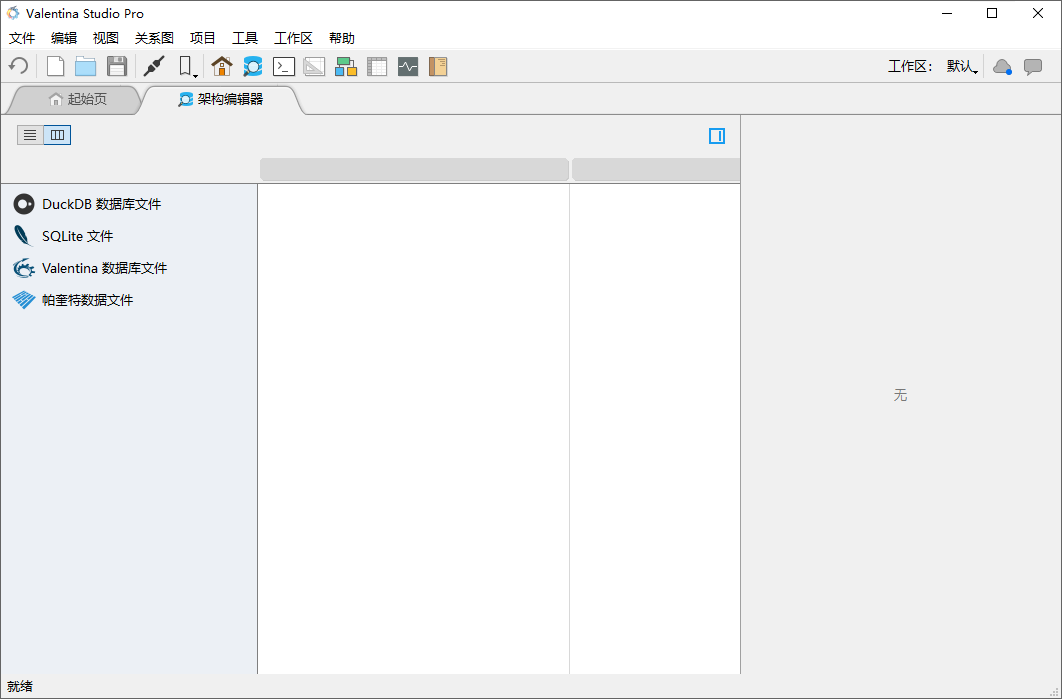Screen dimensions: 1062x699
Task: Open a file using the folder icon
Action: [85, 66]
